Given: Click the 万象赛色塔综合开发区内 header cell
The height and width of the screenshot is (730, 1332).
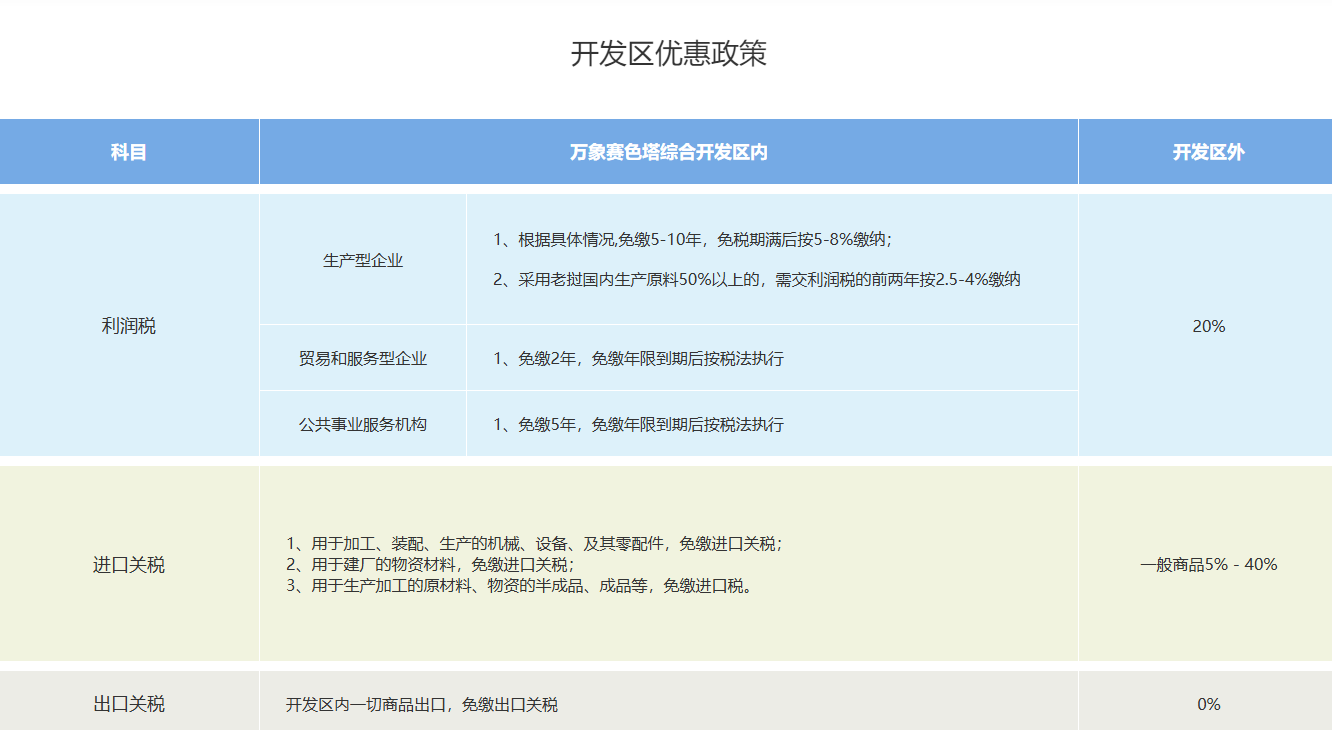Looking at the screenshot, I should click(x=668, y=150).
